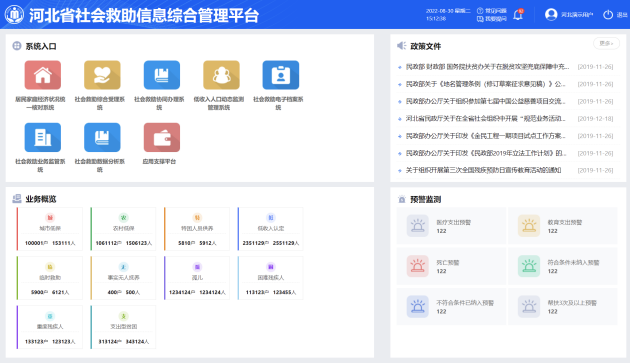Click the [2019-12-18] date entry

click(595, 119)
